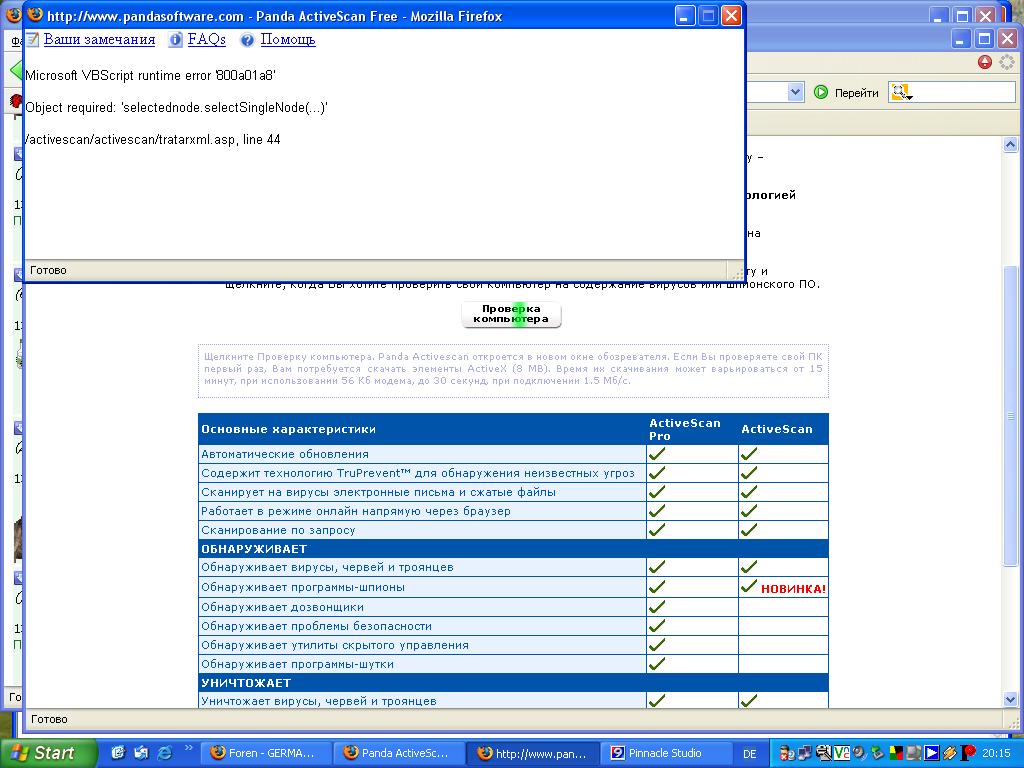Click the notepad icon beside Ваши замечания
Screen dimensions: 1024x768
click(x=33, y=40)
